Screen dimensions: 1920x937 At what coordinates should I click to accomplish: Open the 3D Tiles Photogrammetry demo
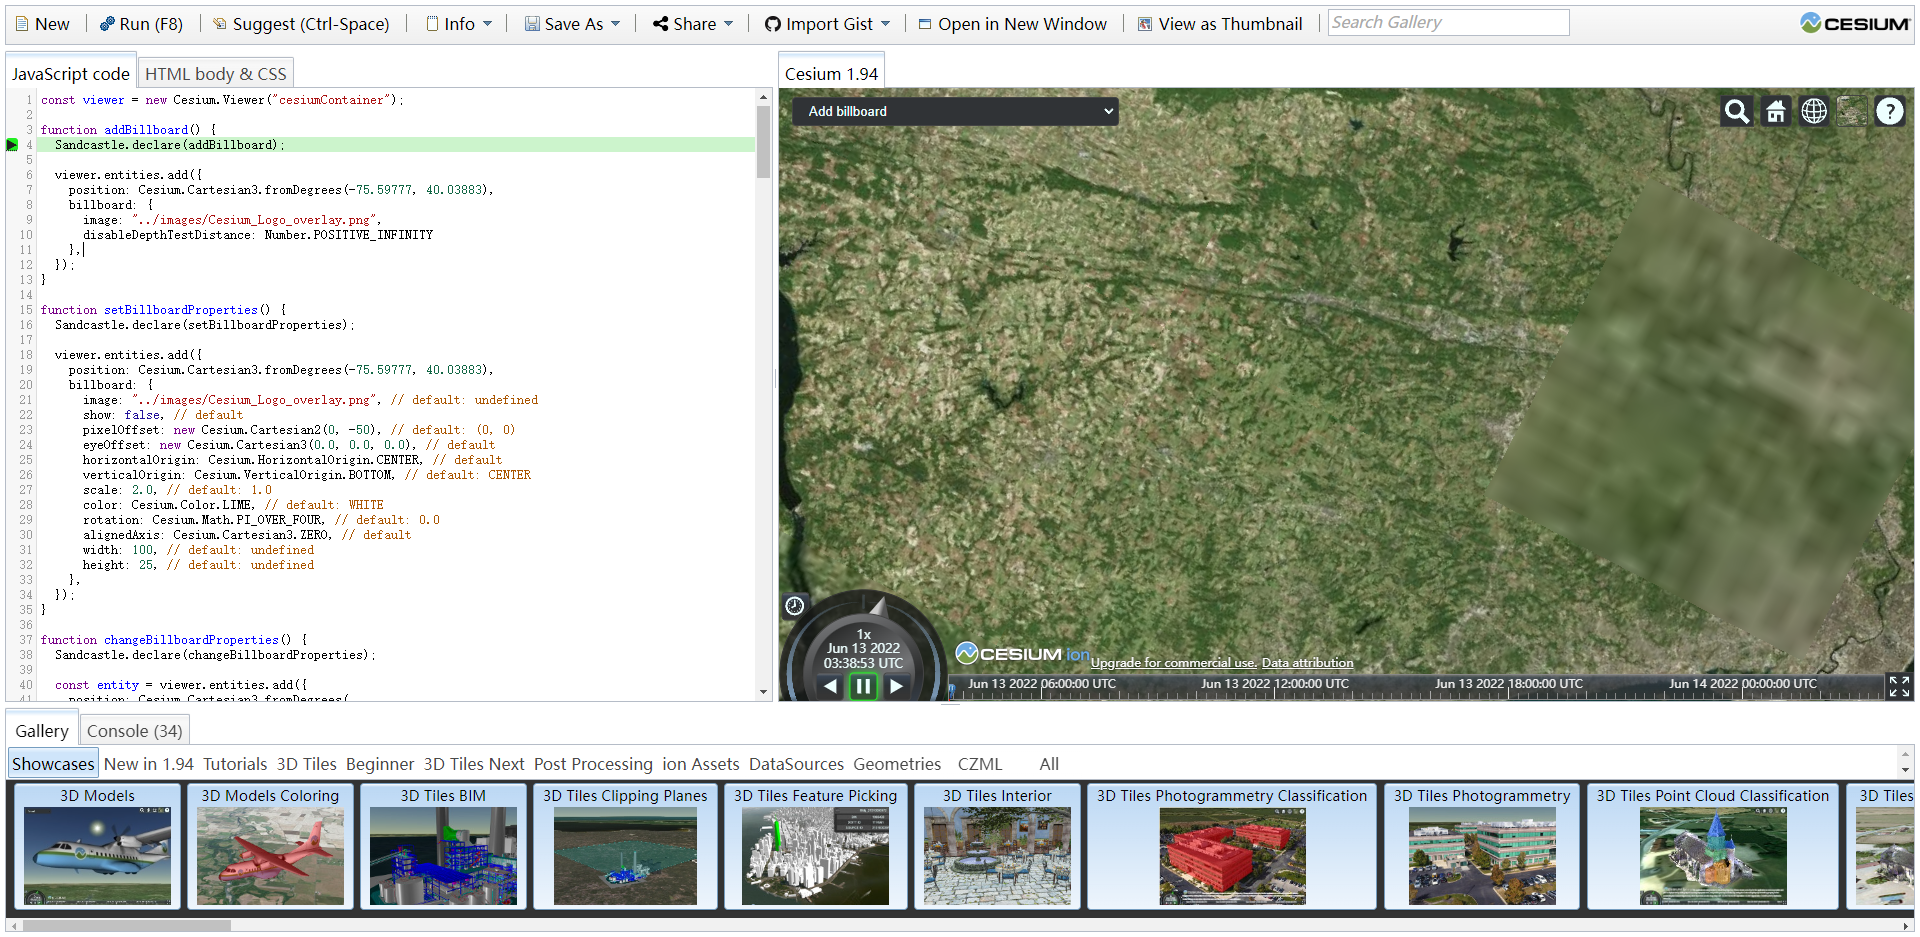coord(1482,846)
